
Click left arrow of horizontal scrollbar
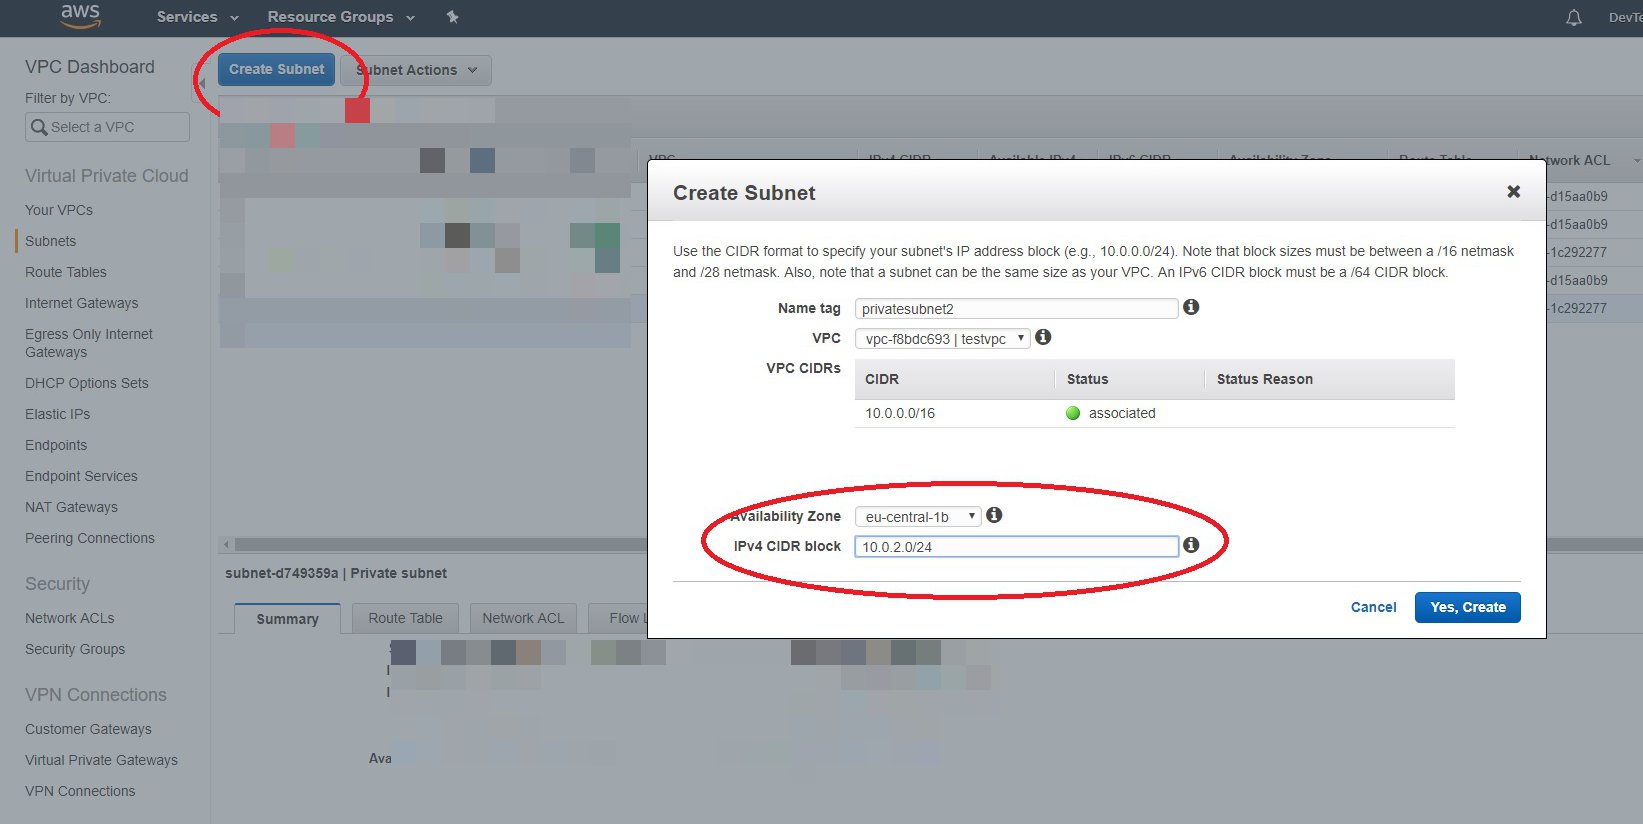coord(227,545)
